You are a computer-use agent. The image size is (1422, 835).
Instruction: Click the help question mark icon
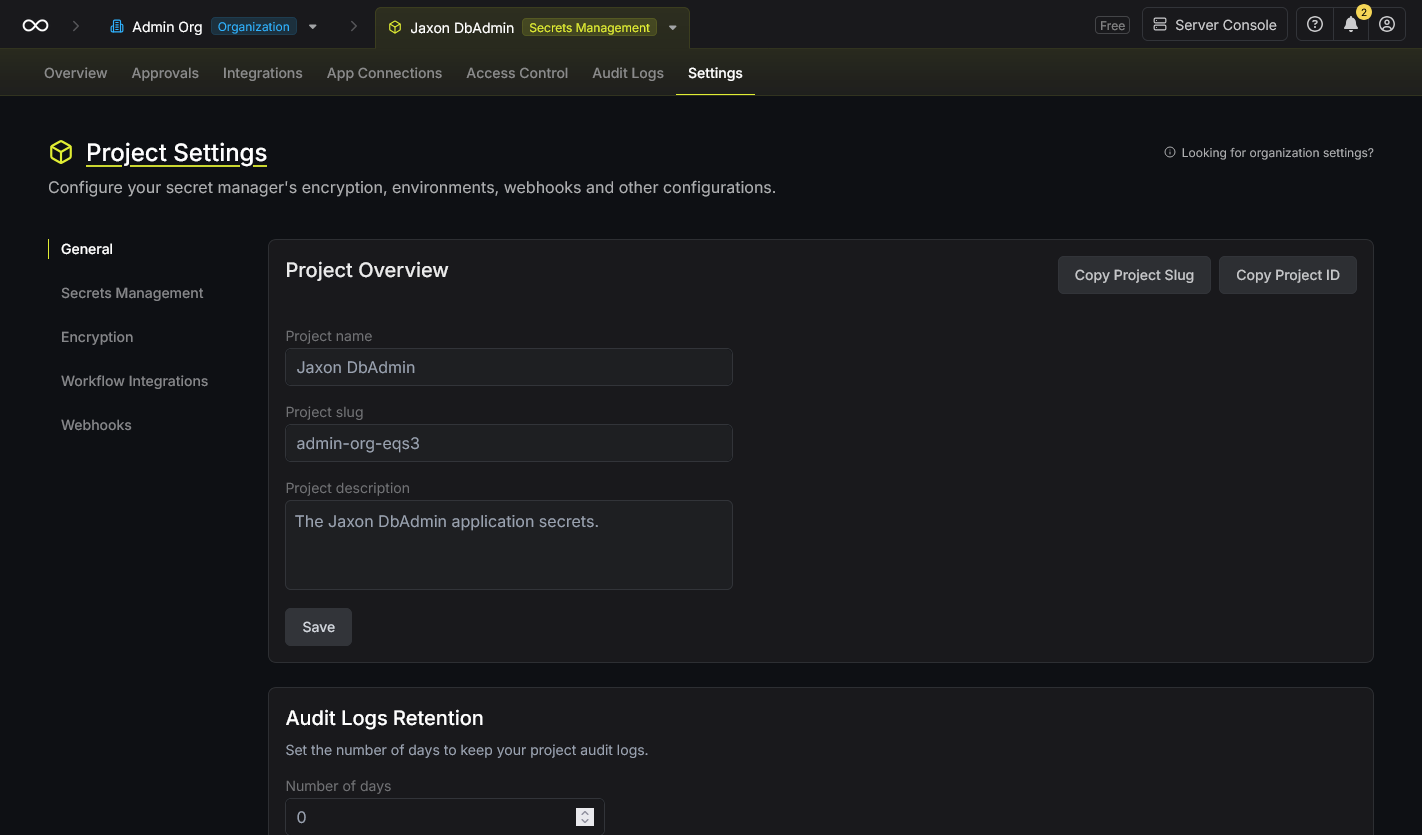1314,24
